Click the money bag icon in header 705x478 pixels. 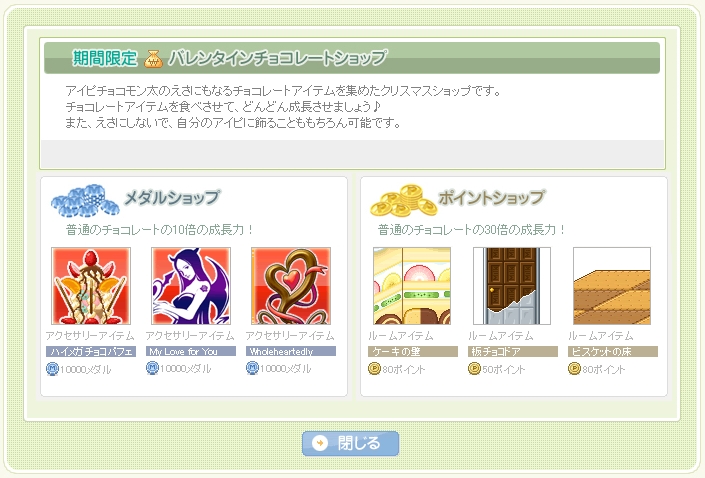coord(153,58)
